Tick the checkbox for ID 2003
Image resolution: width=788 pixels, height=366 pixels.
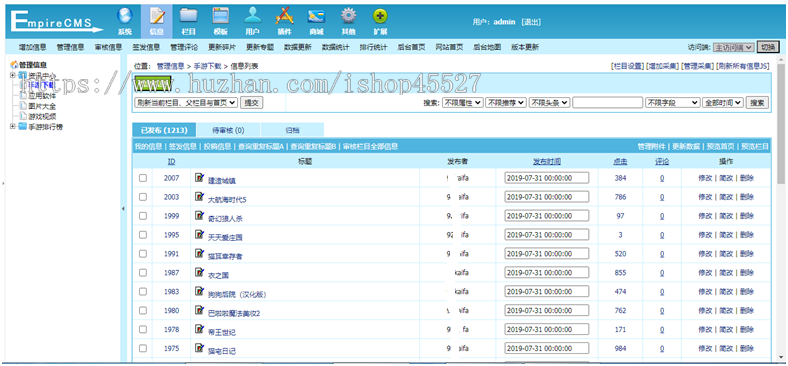(143, 197)
